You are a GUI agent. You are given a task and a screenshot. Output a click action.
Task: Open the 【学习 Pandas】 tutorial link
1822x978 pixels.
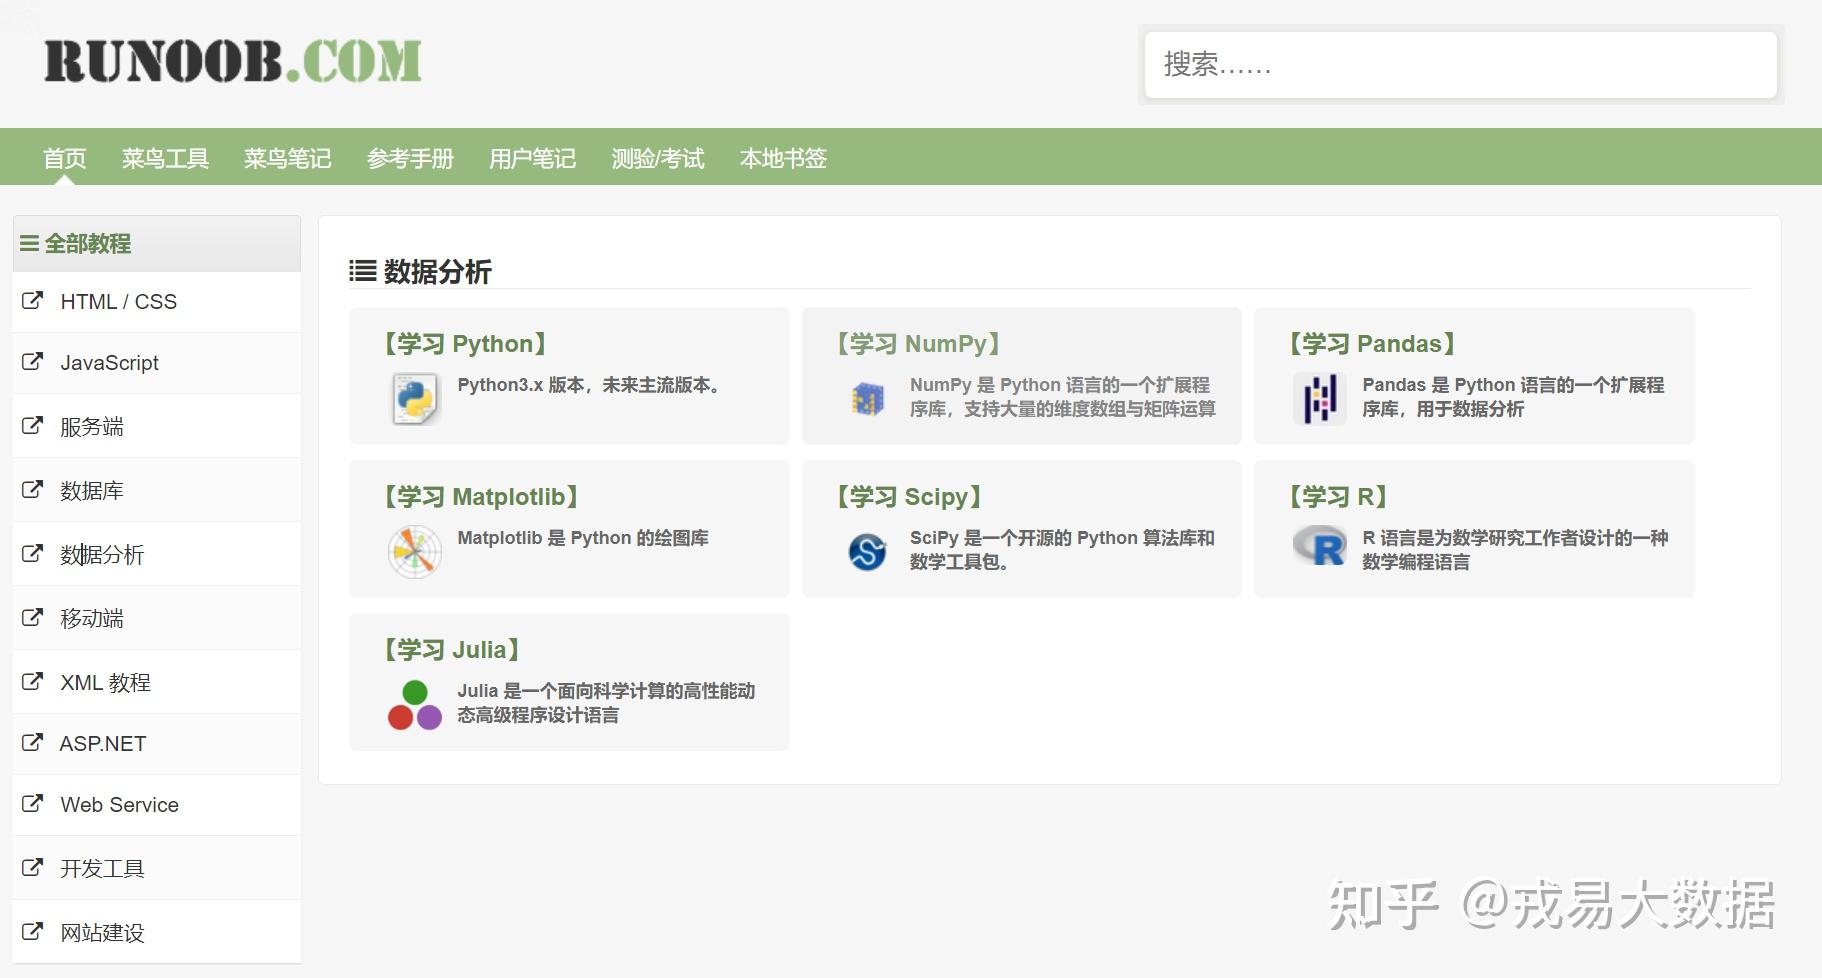tap(1372, 344)
